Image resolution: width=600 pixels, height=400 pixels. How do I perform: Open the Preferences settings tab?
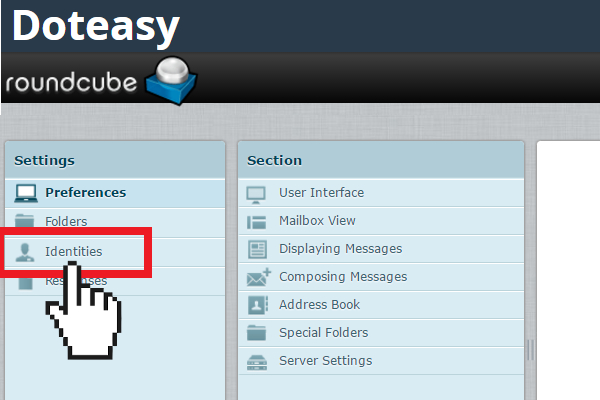click(x=115, y=193)
